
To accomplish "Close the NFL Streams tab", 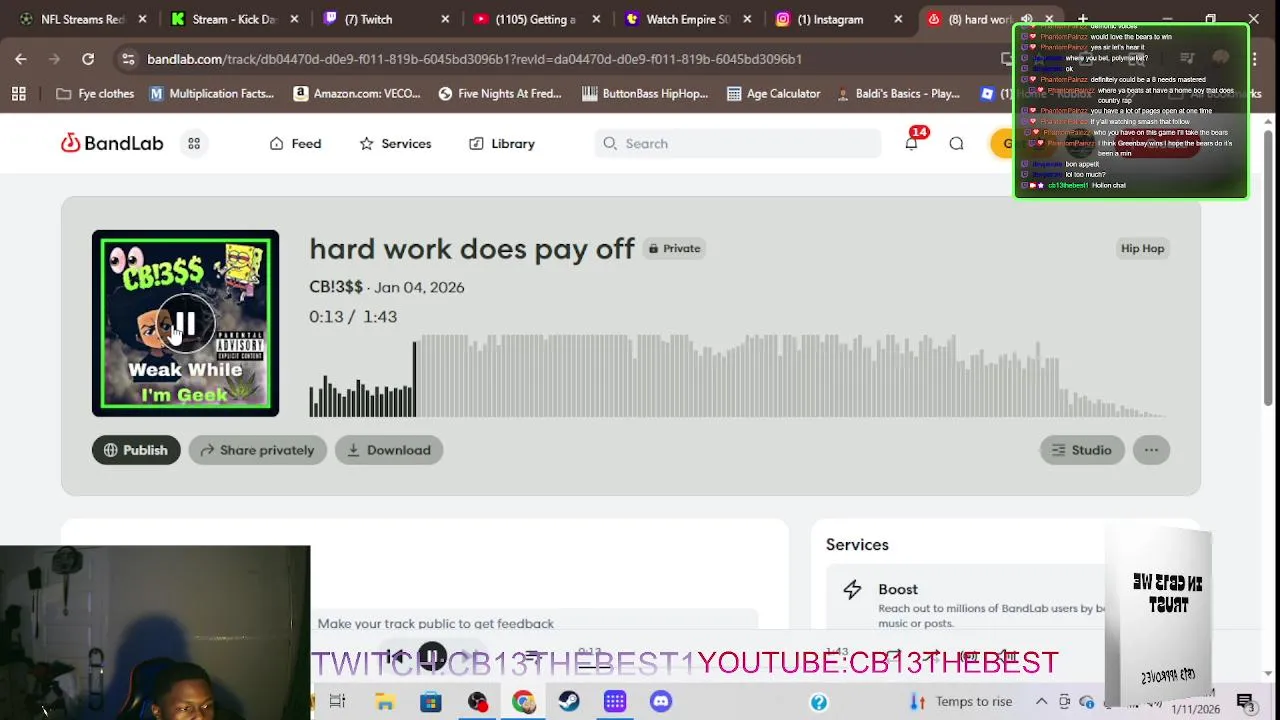I will (x=142, y=19).
